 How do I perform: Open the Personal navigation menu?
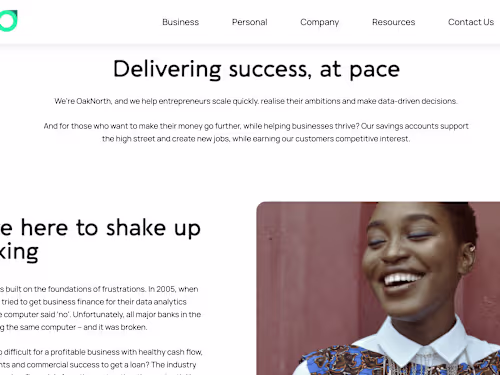[249, 22]
